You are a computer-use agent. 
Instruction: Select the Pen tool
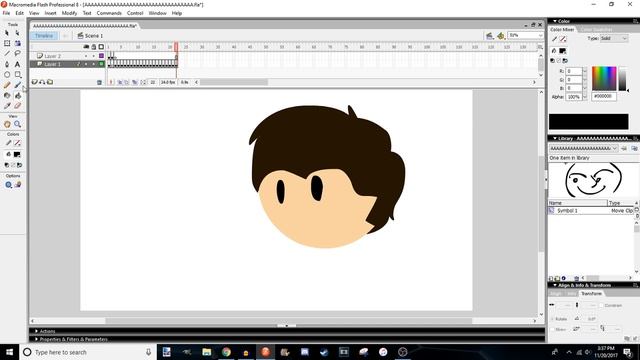click(7, 64)
